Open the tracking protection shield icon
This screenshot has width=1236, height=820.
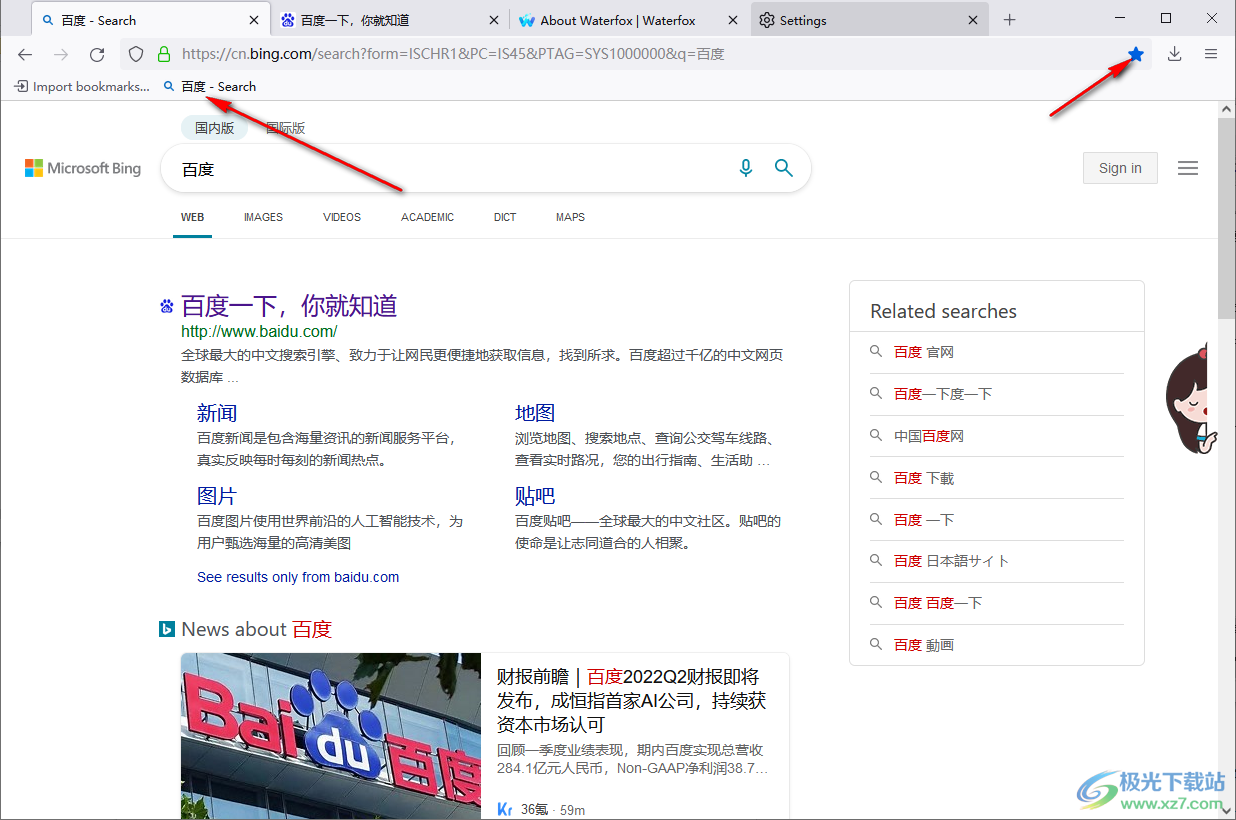pyautogui.click(x=136, y=54)
